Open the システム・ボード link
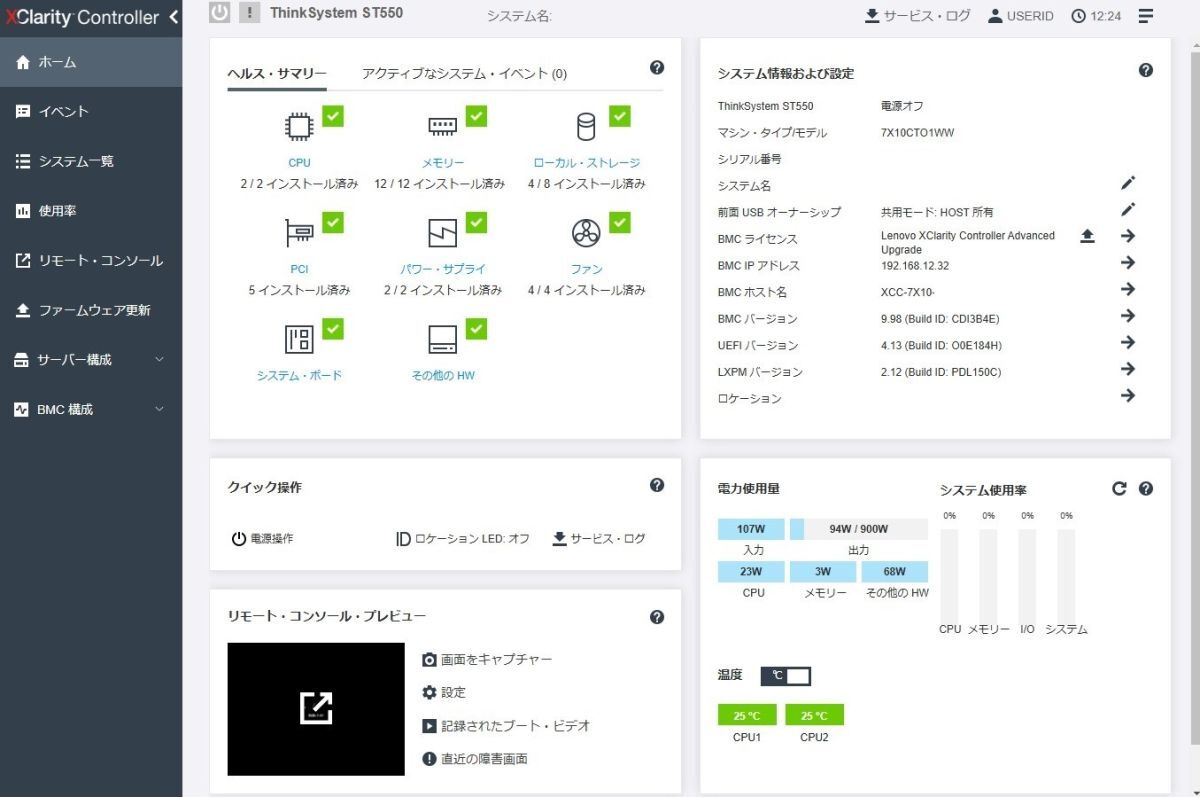Screen dimensions: 1200x797 coord(299,375)
